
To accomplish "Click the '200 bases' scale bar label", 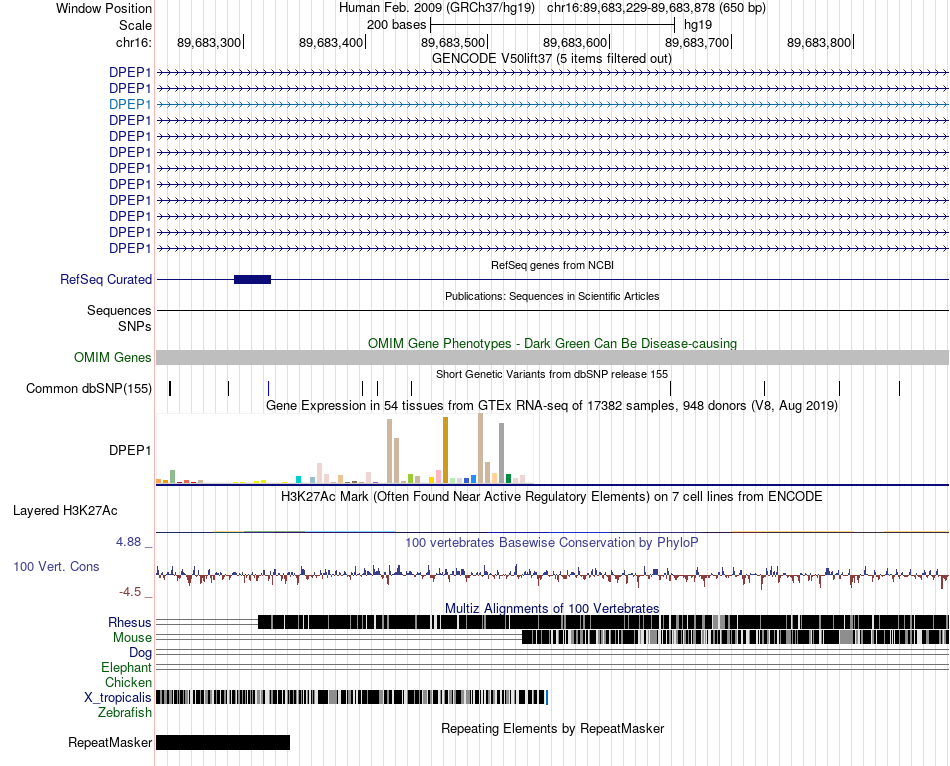I will pyautogui.click(x=396, y=25).
